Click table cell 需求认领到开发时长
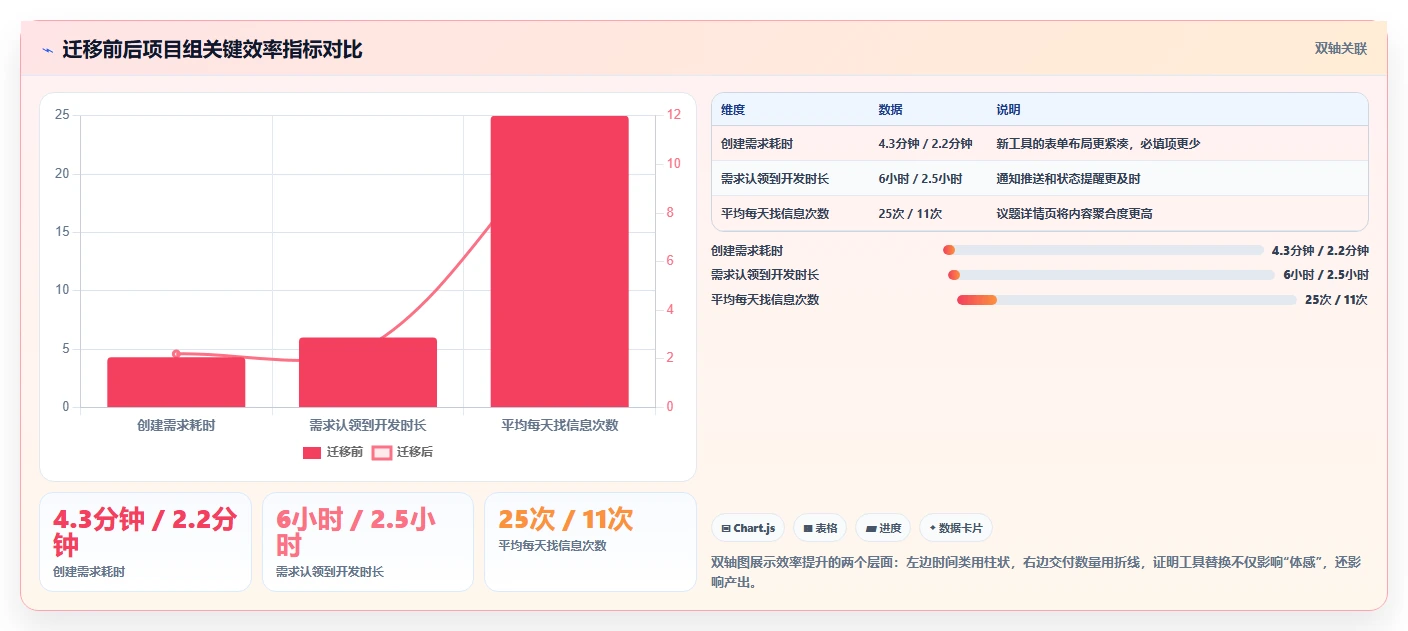 (775, 179)
